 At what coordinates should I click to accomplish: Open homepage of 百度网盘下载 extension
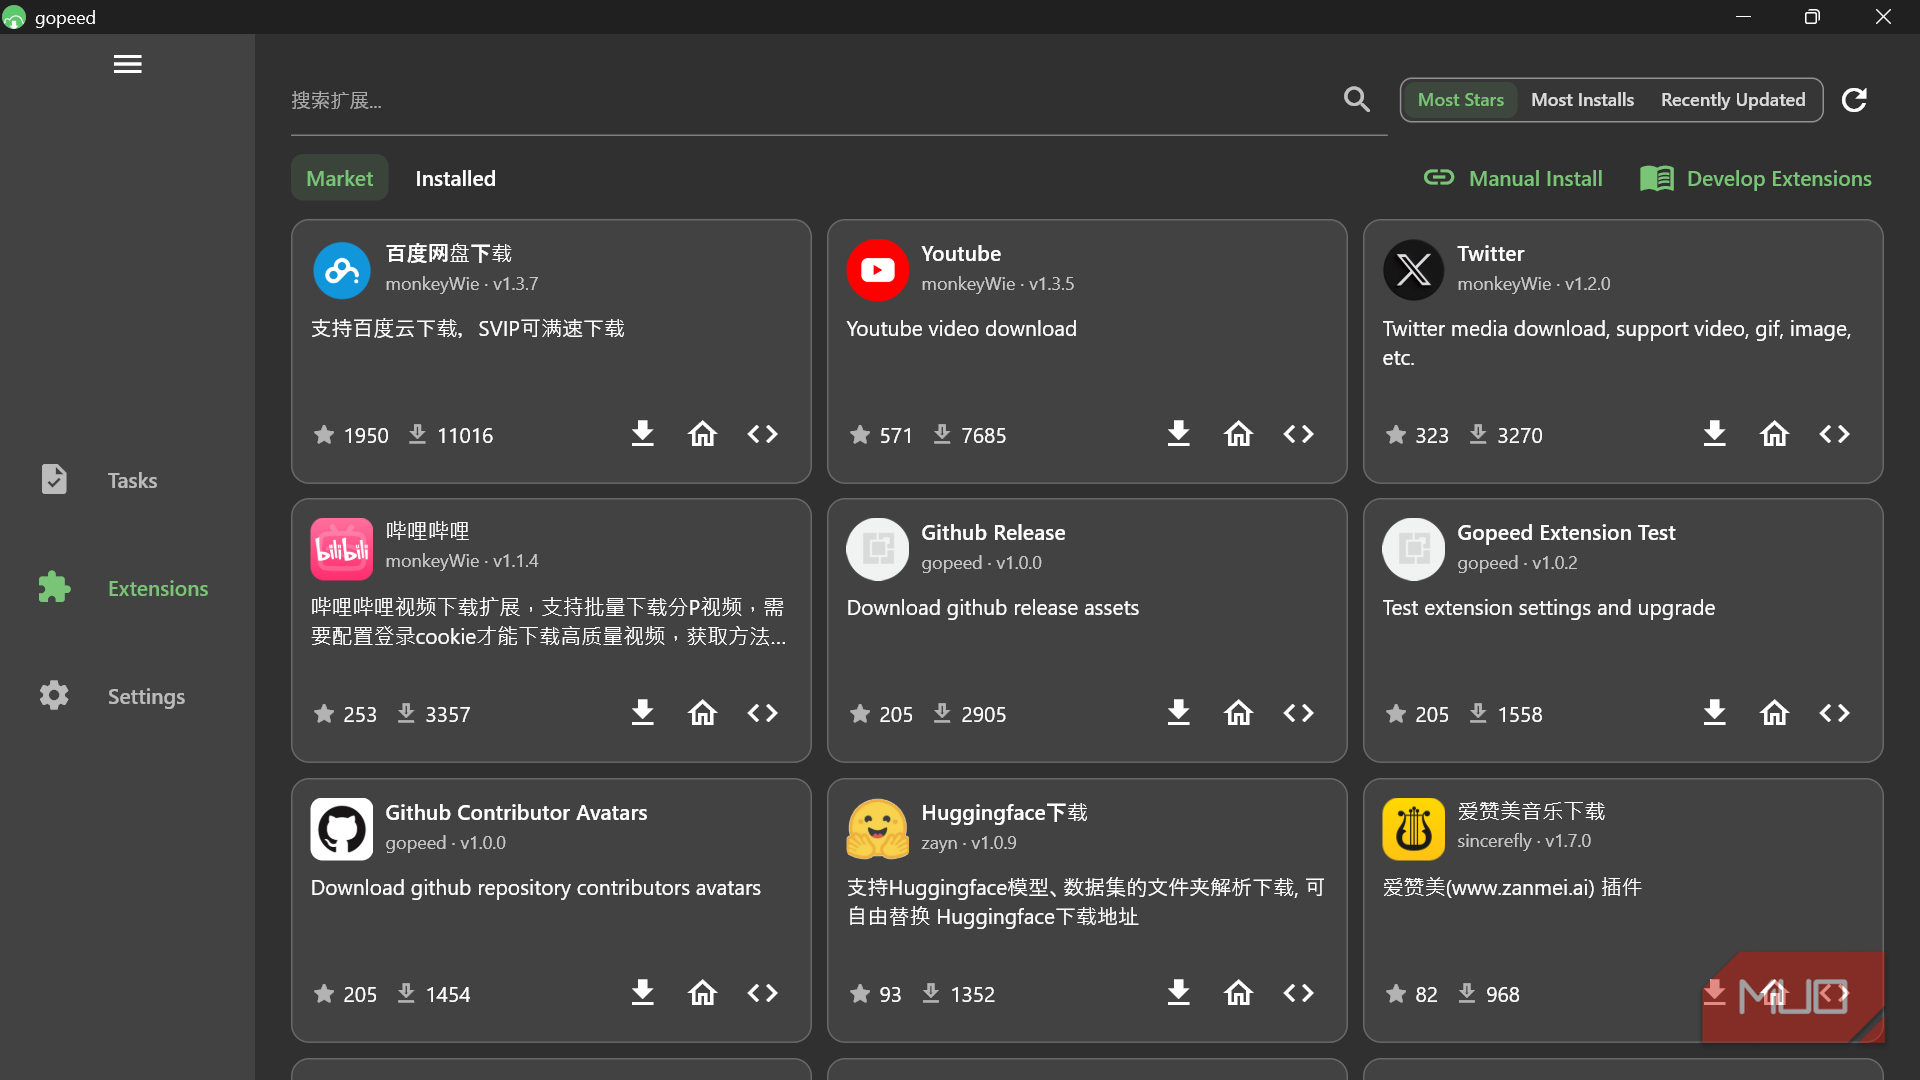coord(702,434)
